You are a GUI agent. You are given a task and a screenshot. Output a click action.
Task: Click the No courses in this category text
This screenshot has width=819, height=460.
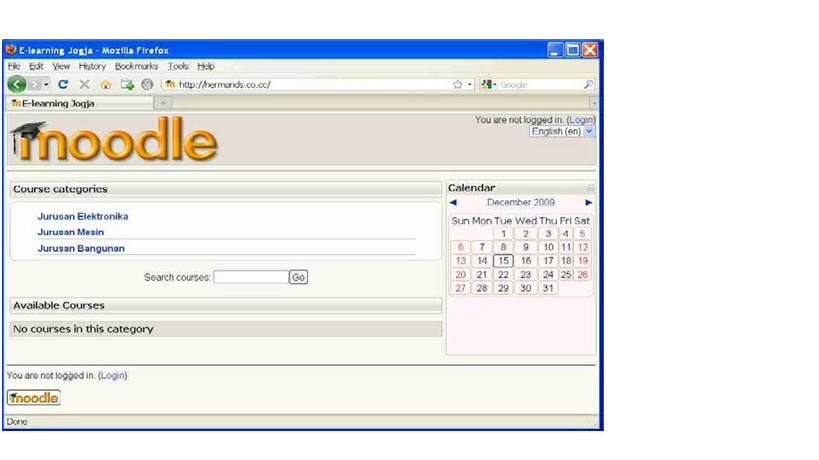(x=83, y=329)
